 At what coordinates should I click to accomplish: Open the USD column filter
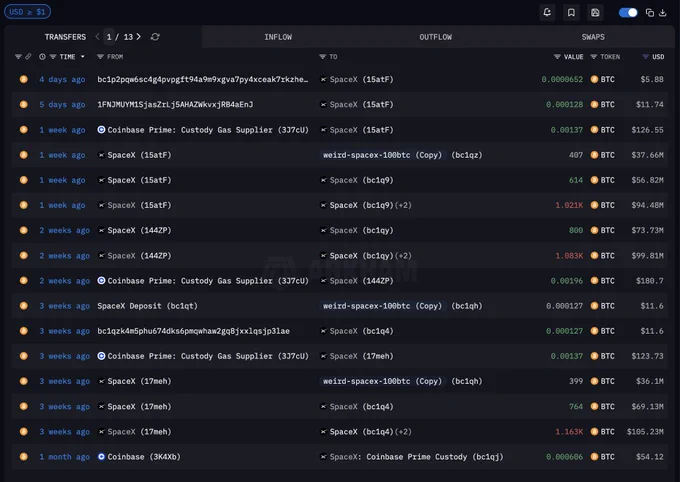coord(646,56)
